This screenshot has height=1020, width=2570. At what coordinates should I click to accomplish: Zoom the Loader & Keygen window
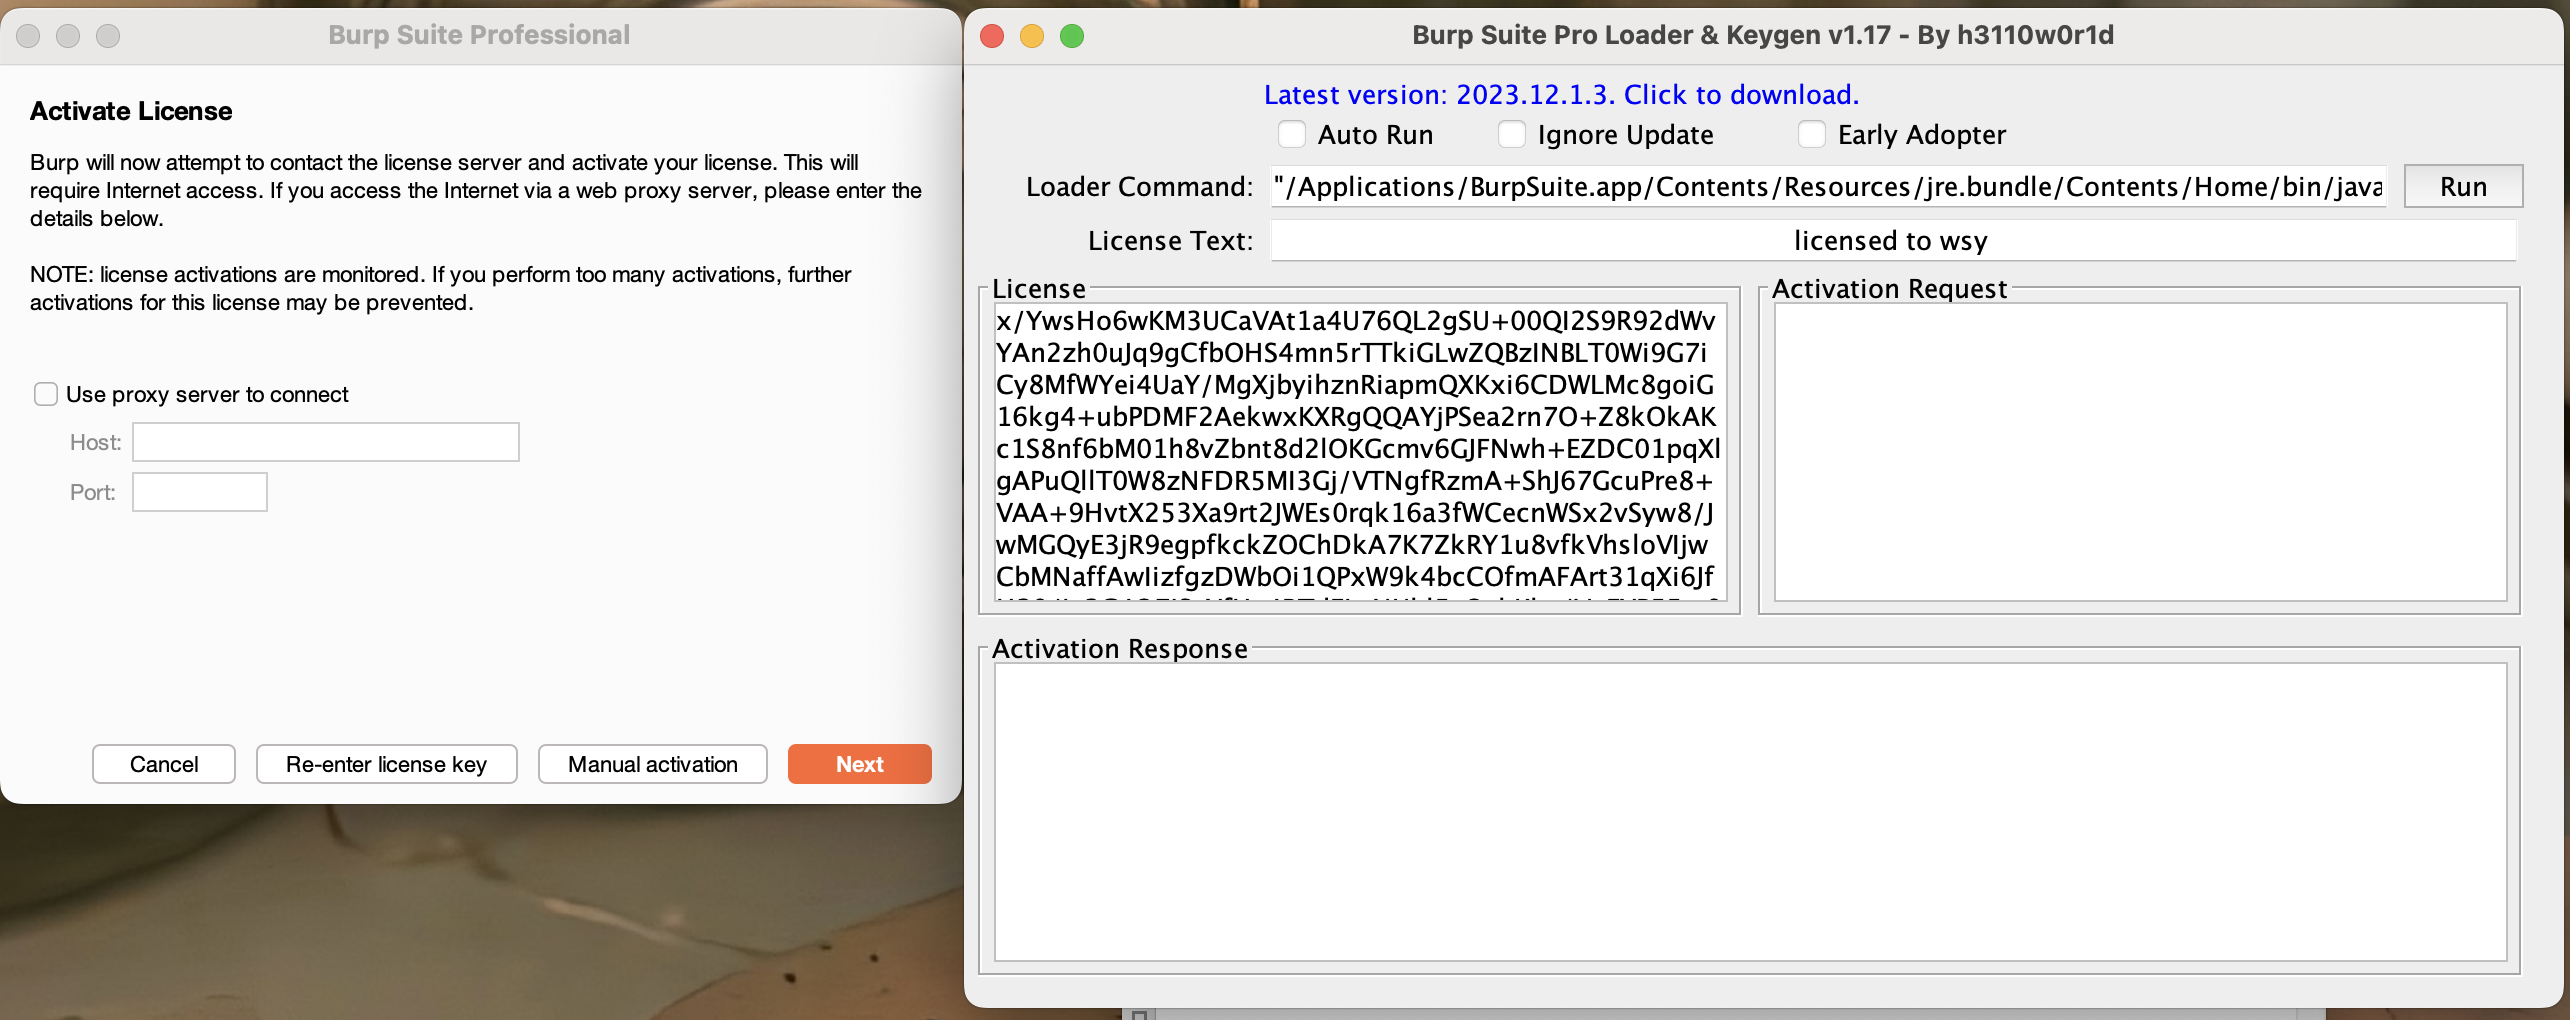coord(1072,36)
